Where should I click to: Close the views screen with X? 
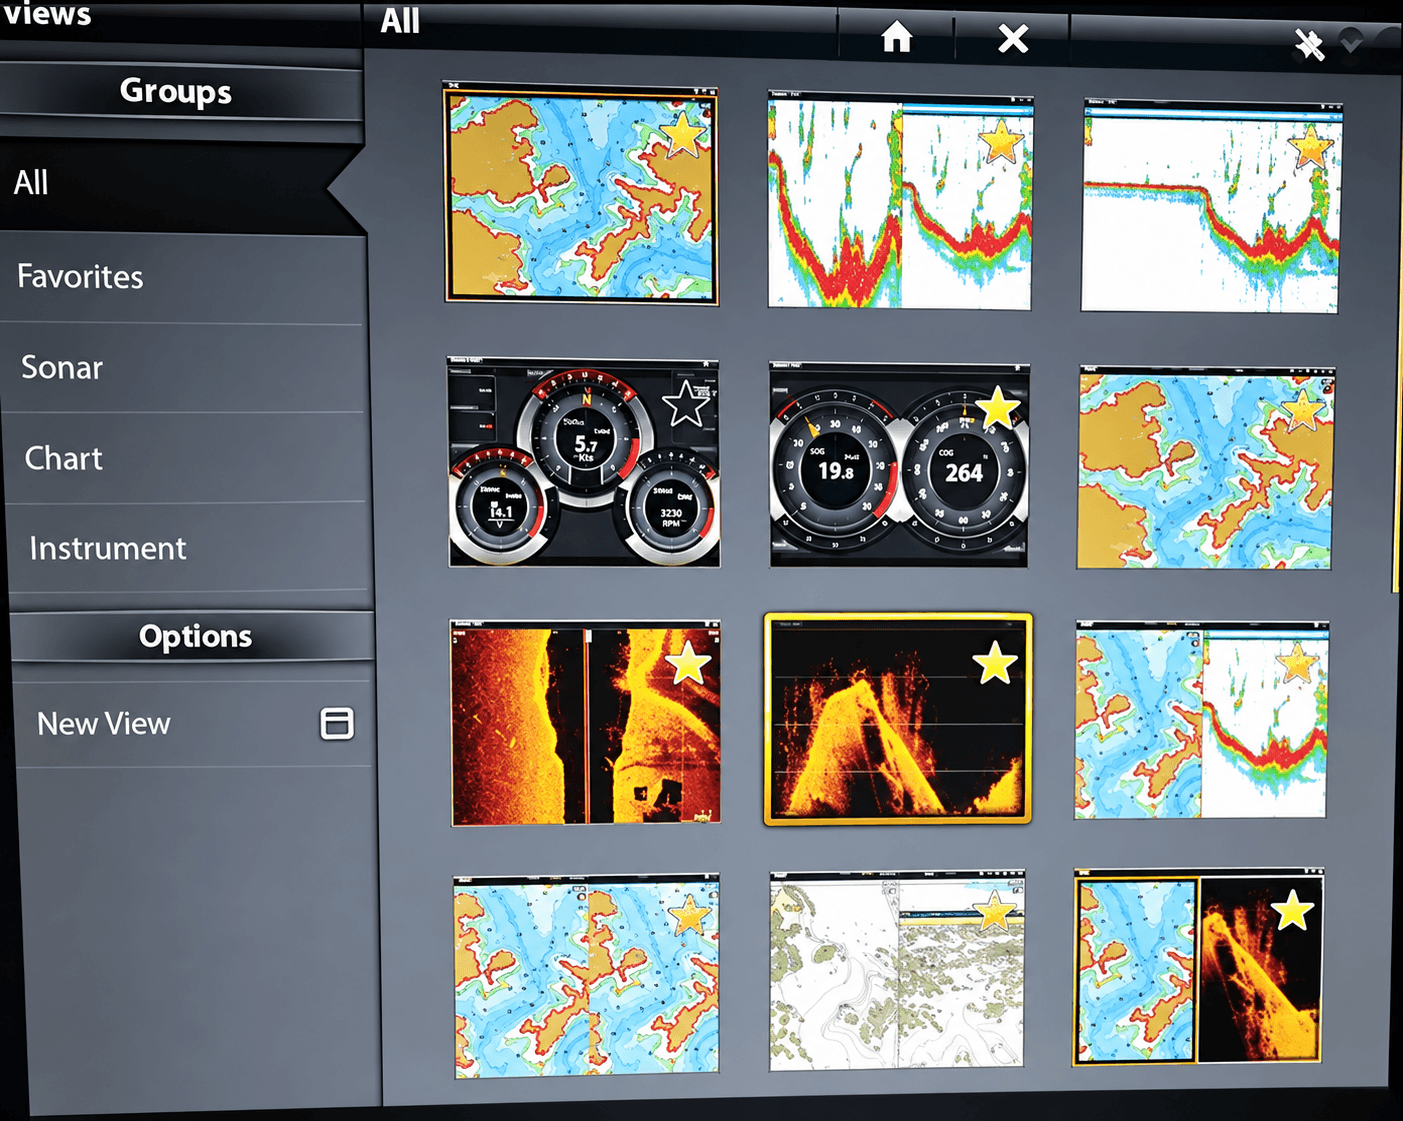(x=1013, y=39)
